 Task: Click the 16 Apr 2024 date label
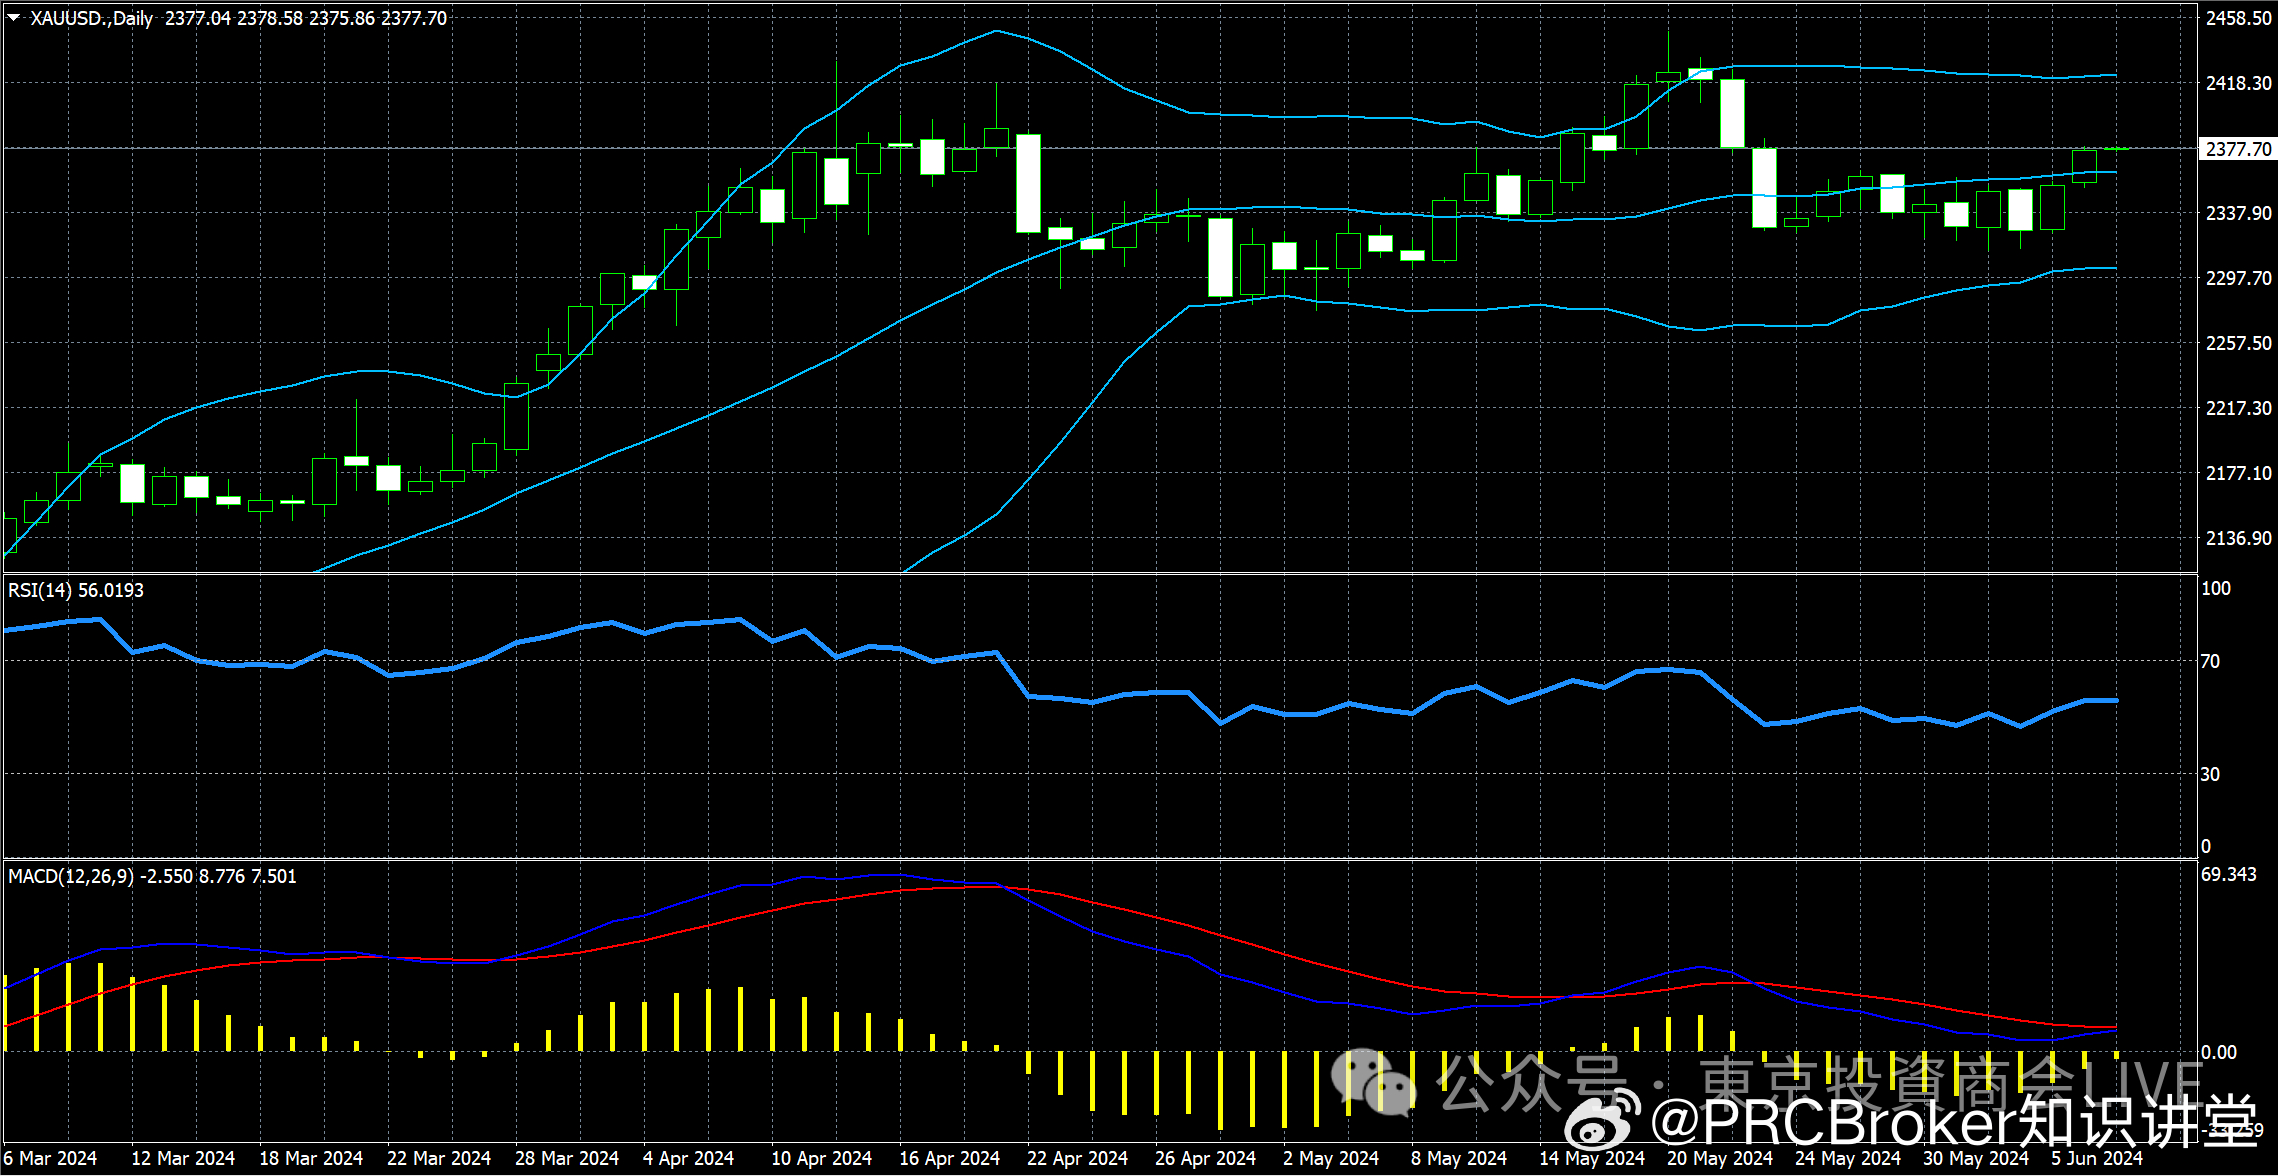coord(950,1158)
